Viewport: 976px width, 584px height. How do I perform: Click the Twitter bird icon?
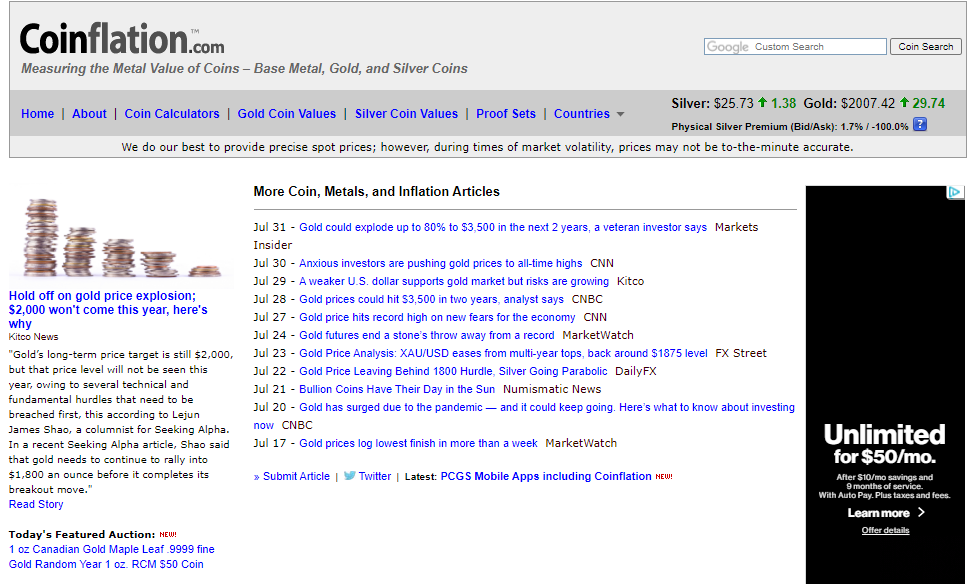[350, 476]
